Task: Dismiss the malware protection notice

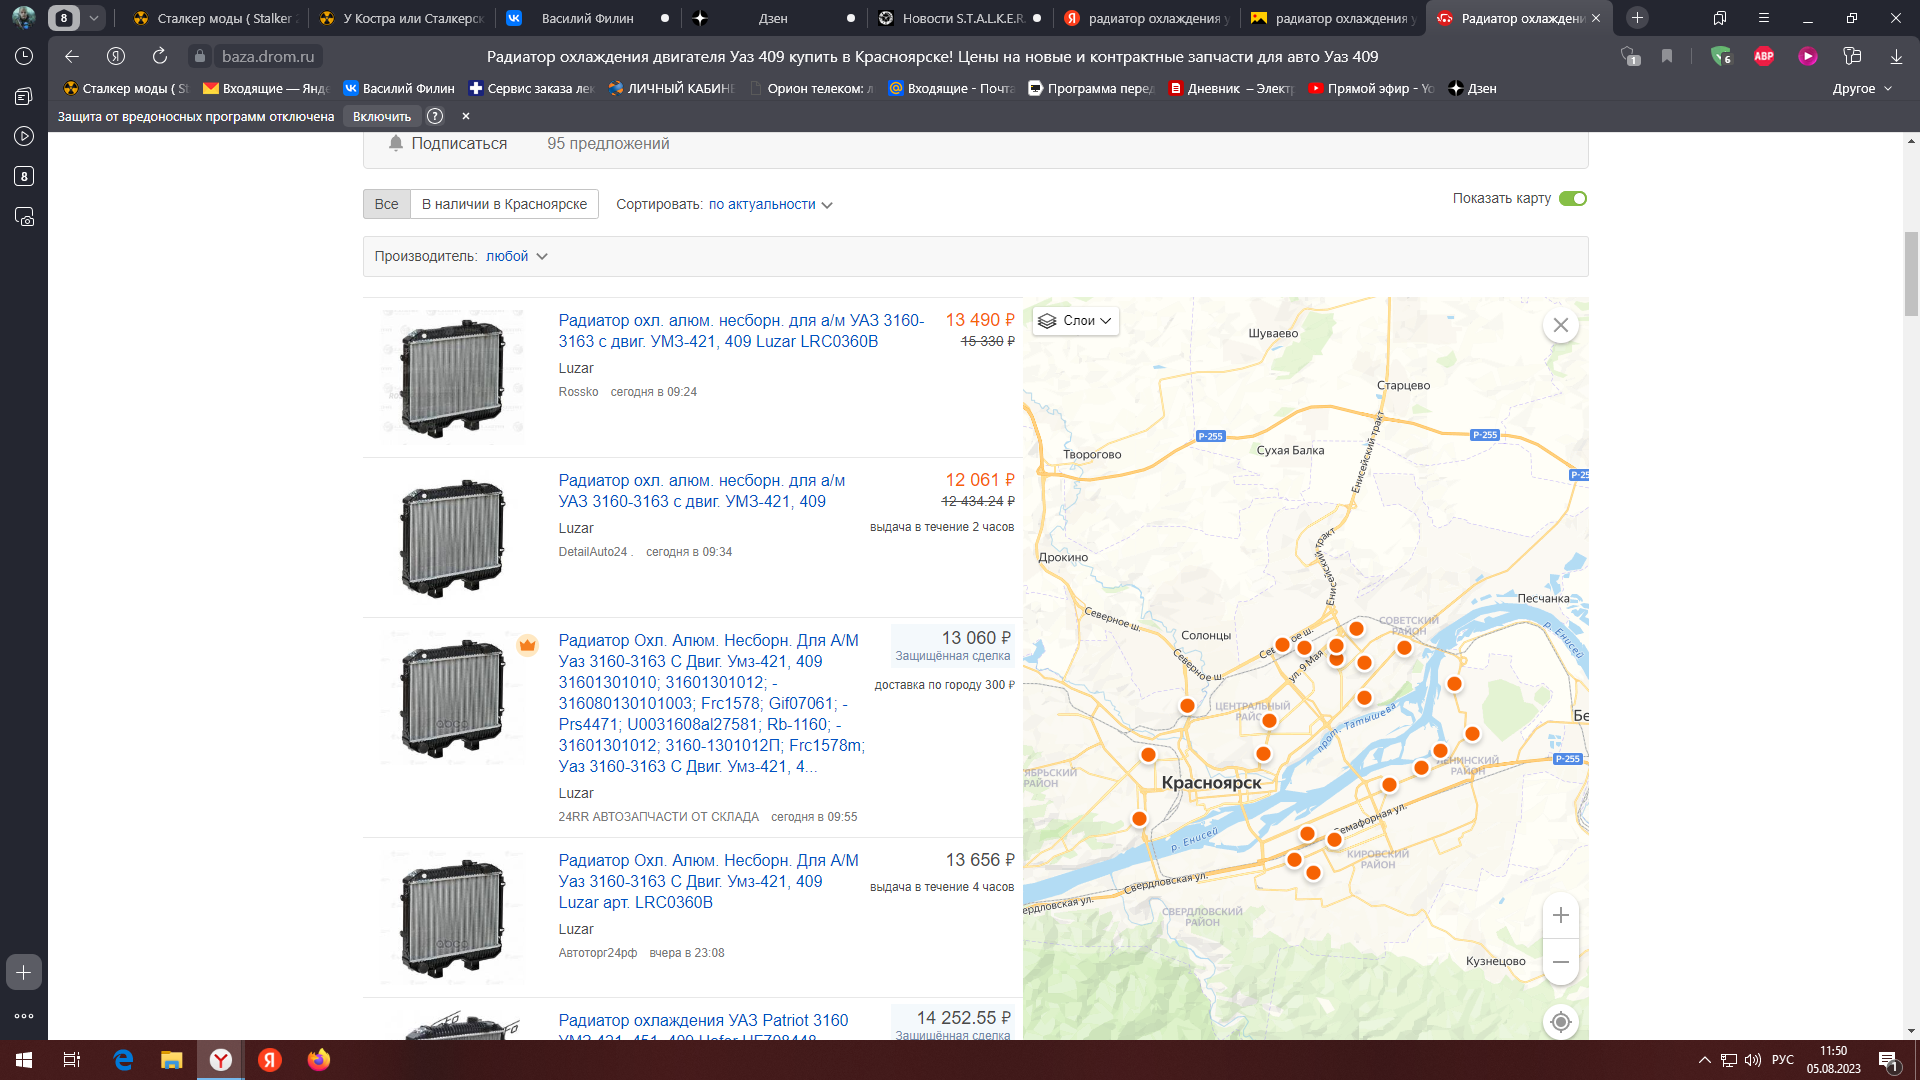Action: pyautogui.click(x=465, y=116)
